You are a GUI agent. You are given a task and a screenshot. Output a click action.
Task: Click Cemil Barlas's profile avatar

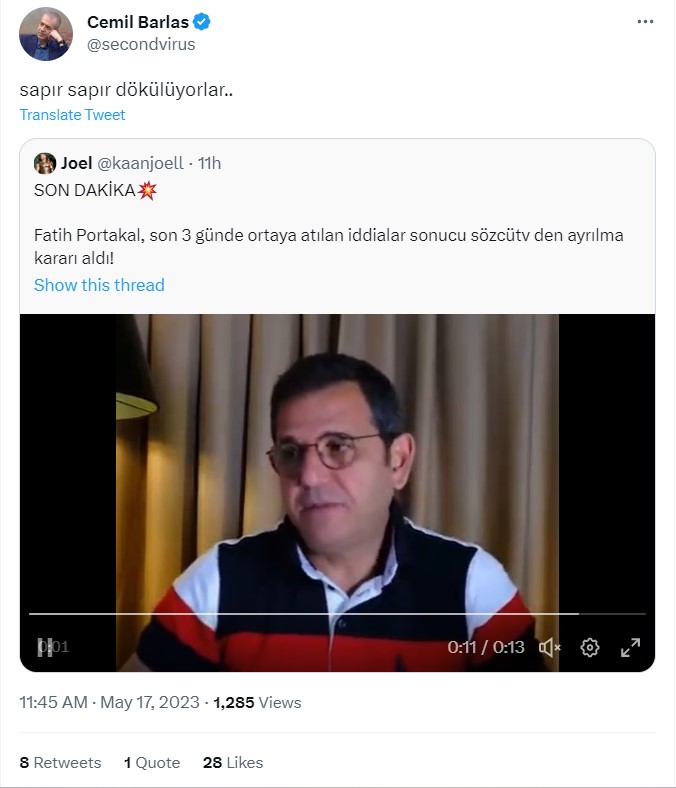click(x=46, y=33)
